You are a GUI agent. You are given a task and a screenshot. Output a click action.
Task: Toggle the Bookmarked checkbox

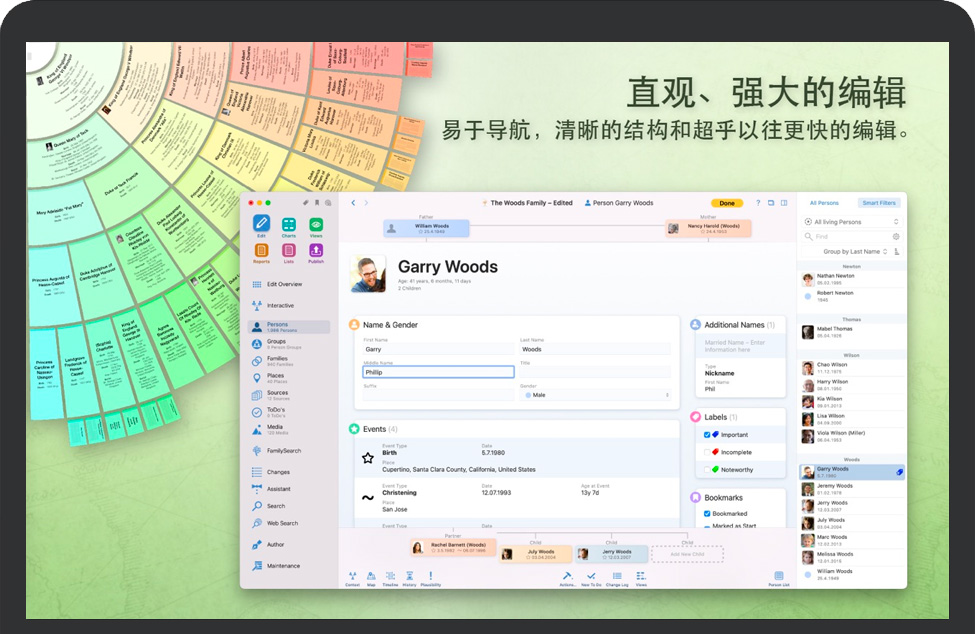tap(707, 514)
